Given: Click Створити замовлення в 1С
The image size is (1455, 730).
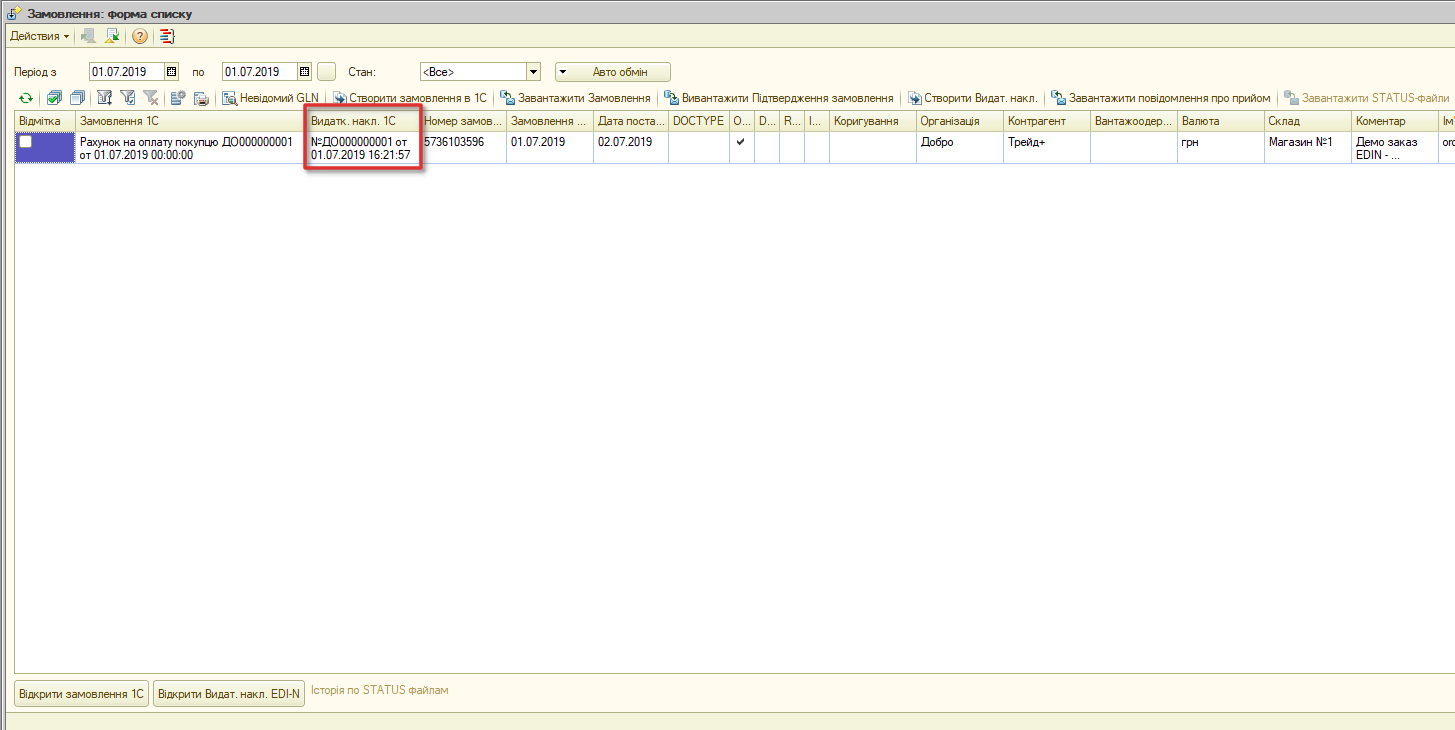Looking at the screenshot, I should (410, 98).
